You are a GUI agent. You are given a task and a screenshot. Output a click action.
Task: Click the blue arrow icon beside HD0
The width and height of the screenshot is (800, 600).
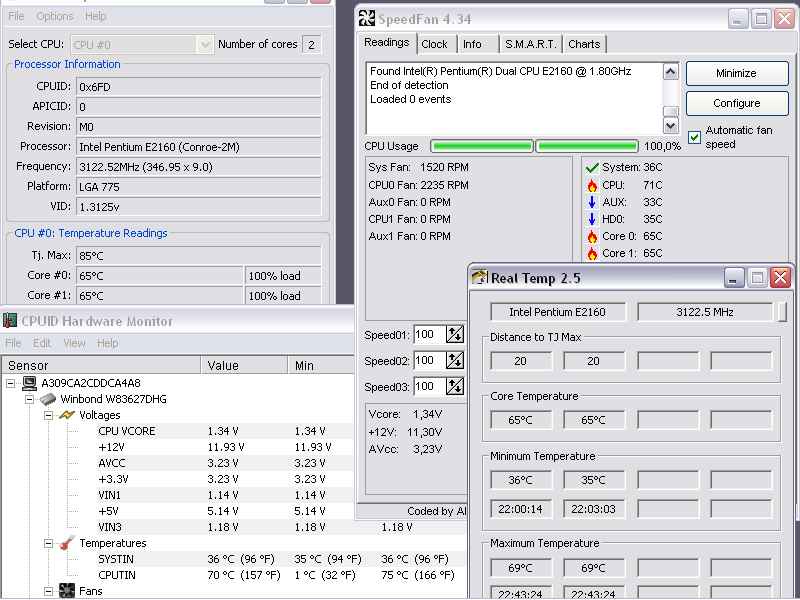pos(592,219)
